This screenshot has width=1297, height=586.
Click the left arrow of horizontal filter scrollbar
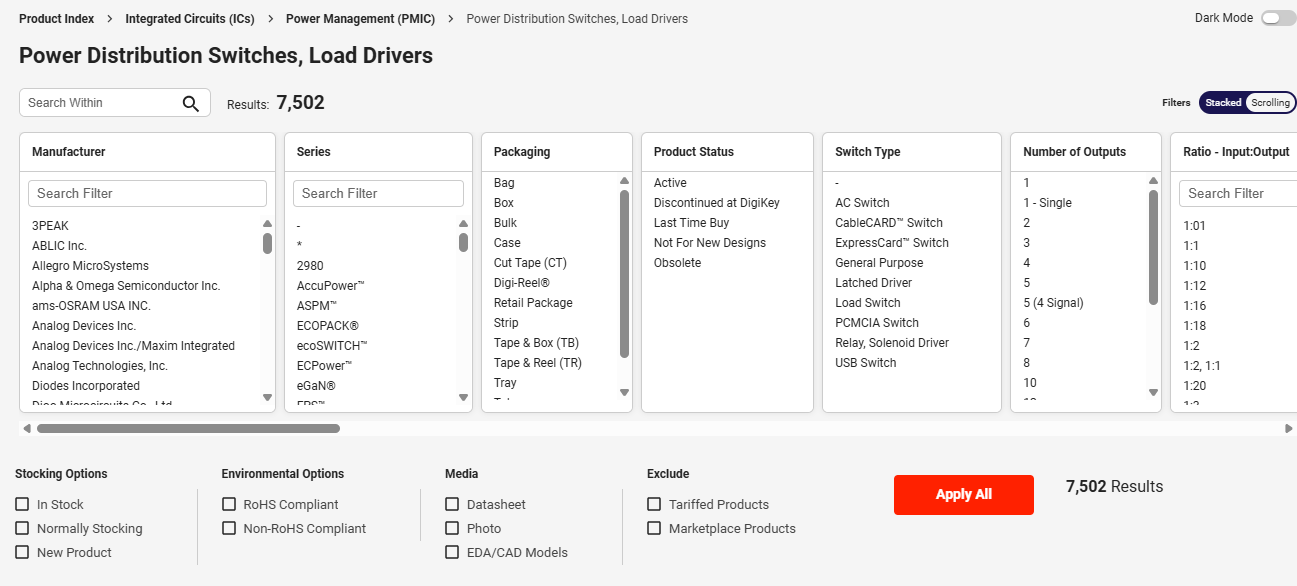coord(27,428)
